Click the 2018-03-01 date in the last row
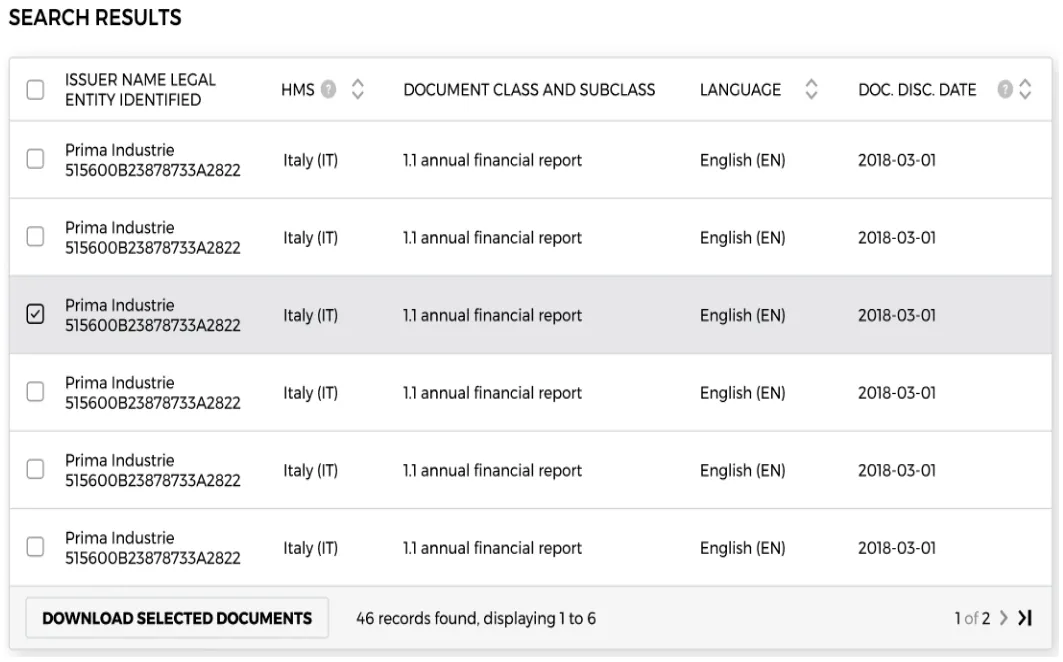 click(897, 548)
